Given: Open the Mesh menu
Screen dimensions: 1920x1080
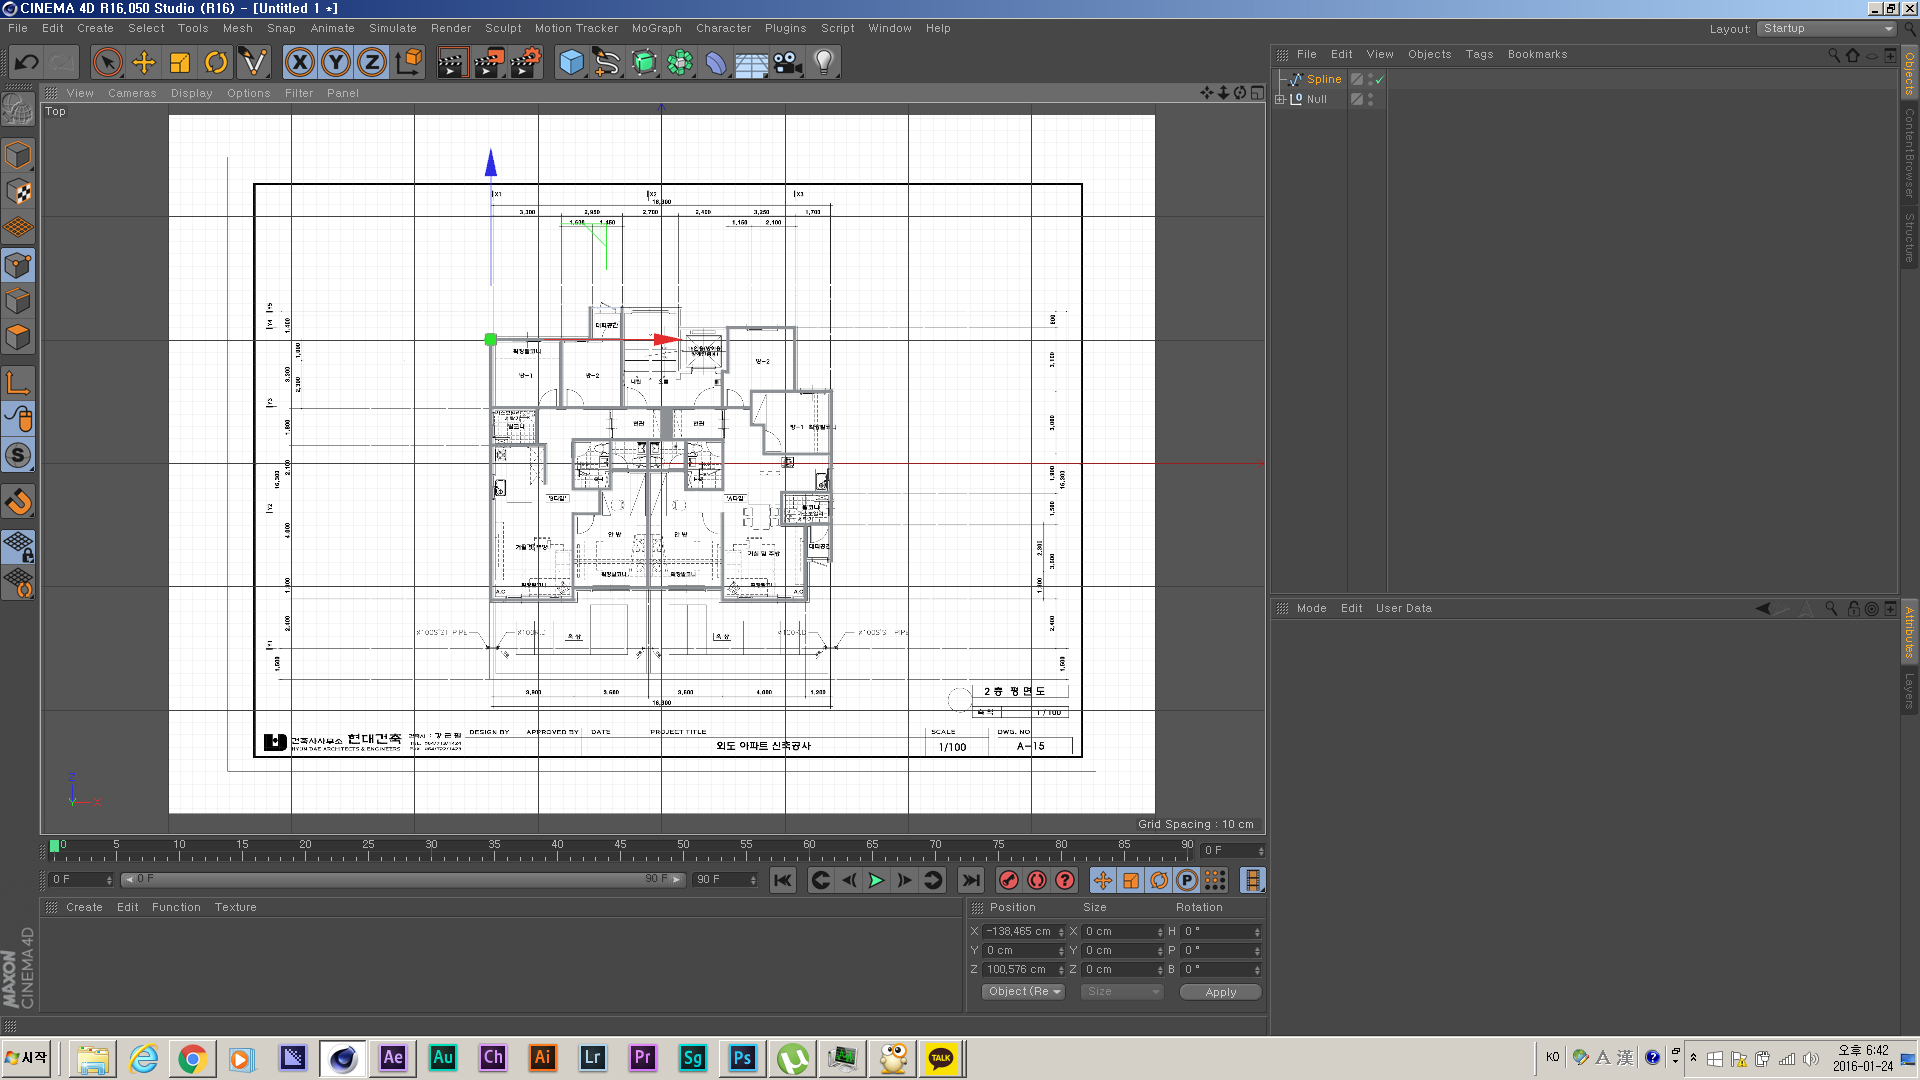Looking at the screenshot, I should coord(238,28).
